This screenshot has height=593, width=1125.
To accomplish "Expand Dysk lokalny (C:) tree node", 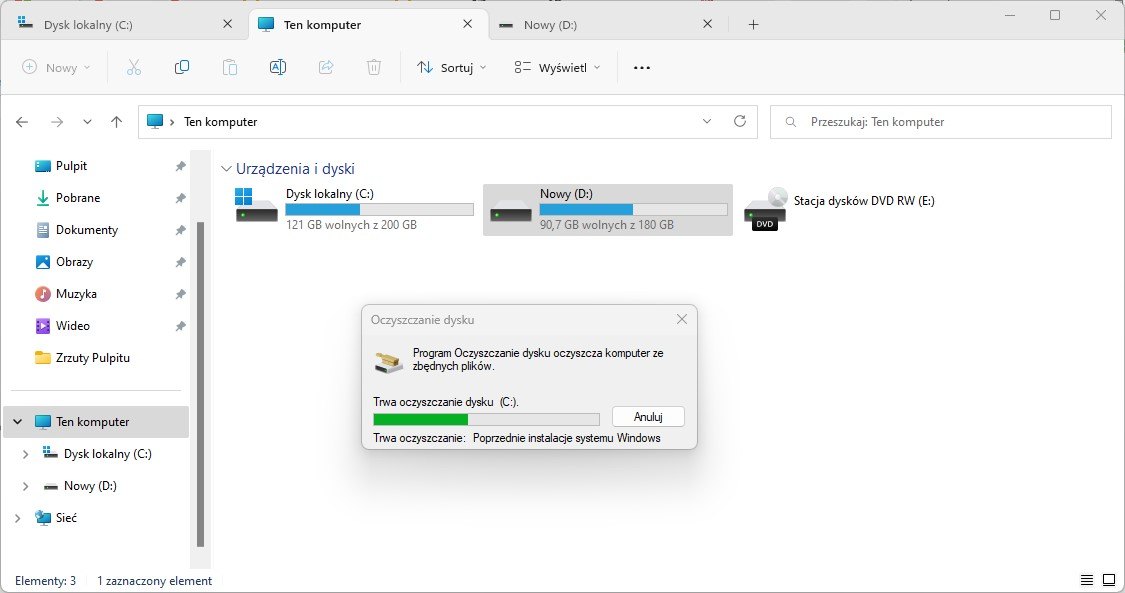I will tap(26, 454).
